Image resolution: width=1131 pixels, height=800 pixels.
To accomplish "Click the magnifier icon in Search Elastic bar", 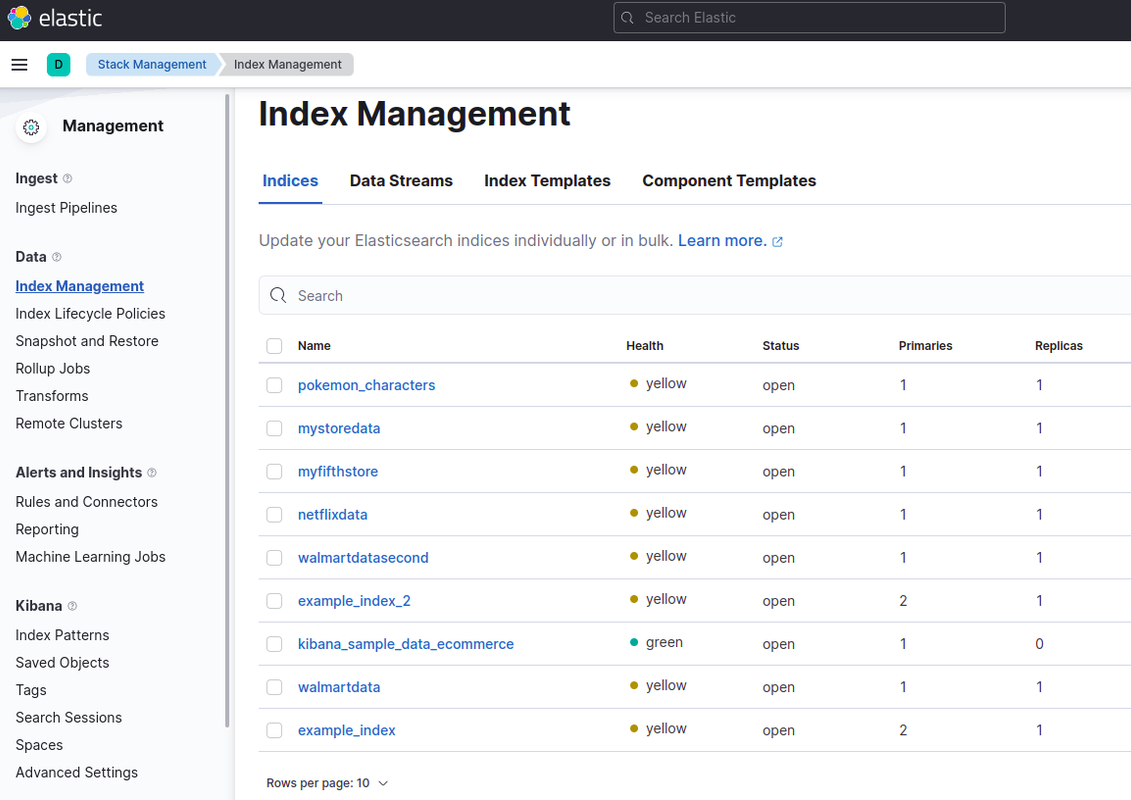I will [x=628, y=17].
